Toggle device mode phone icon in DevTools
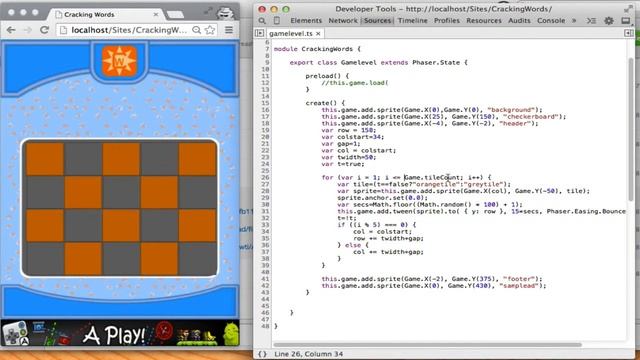This screenshot has height=360, width=640. pyautogui.click(x=277, y=20)
